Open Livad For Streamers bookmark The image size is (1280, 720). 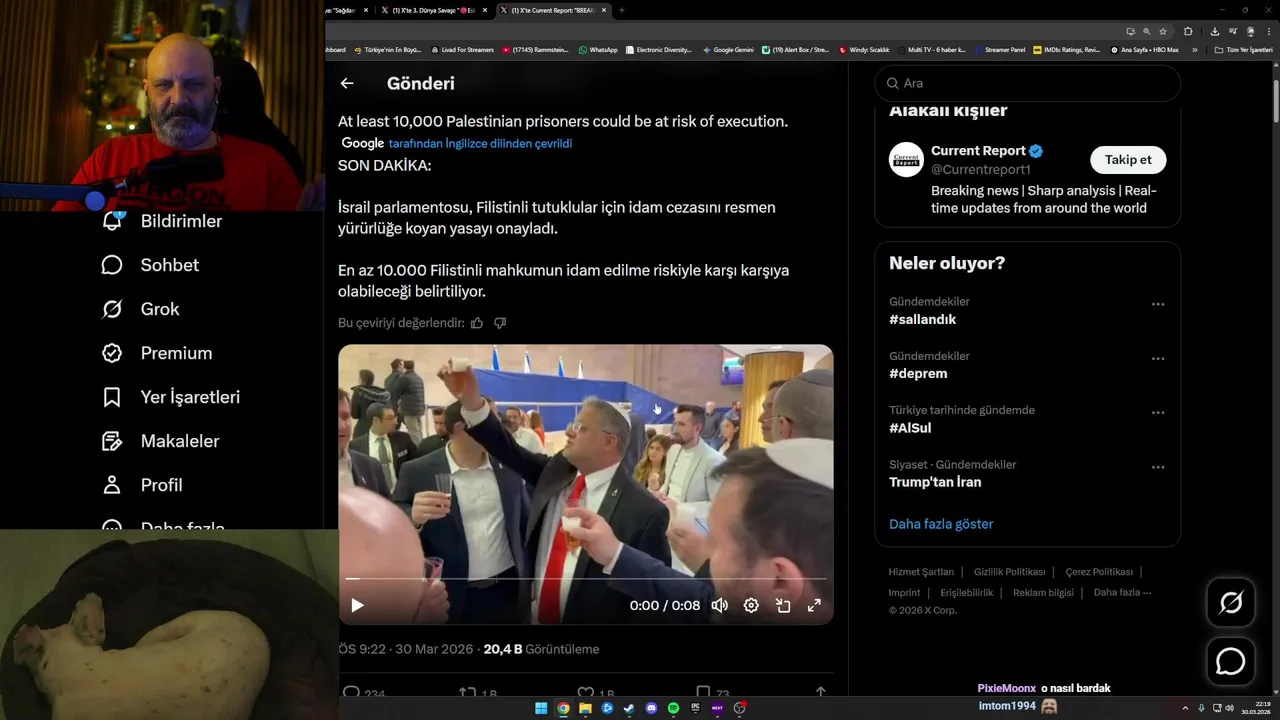tap(462, 49)
